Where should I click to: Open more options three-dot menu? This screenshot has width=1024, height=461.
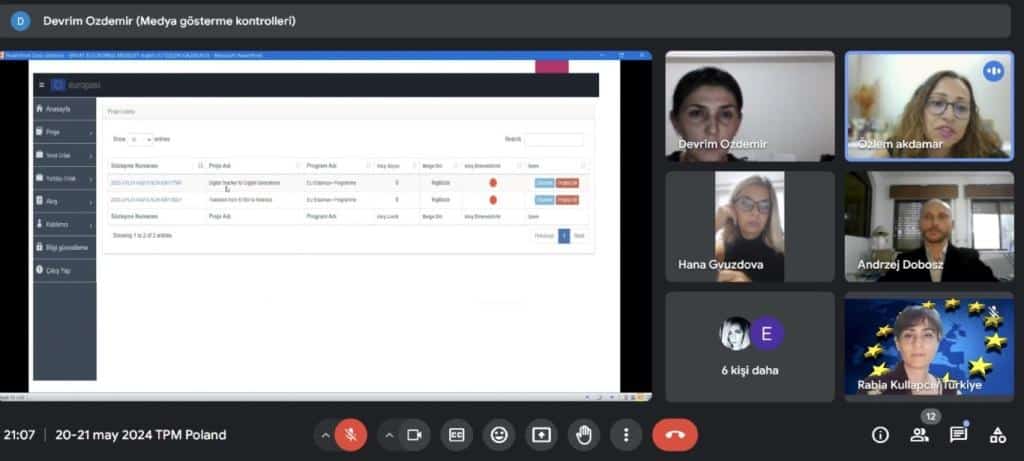pos(626,434)
